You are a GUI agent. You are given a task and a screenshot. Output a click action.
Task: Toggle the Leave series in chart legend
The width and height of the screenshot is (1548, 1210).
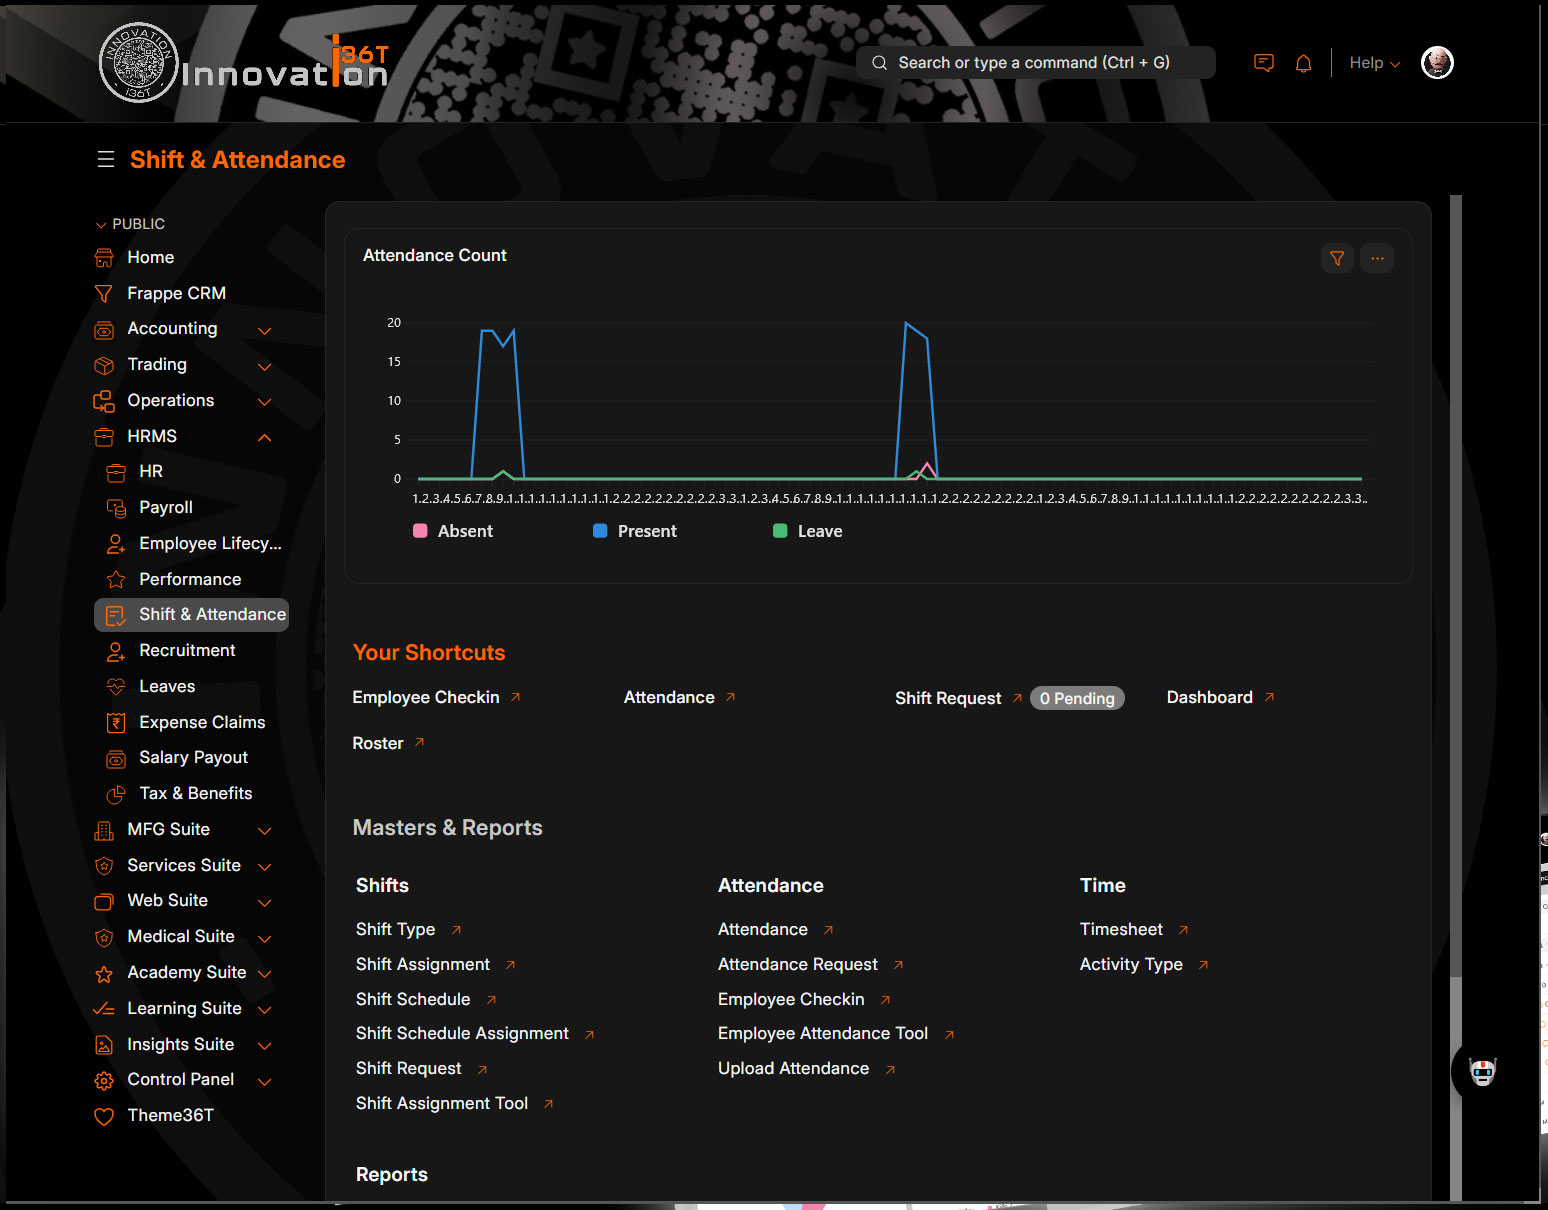(808, 532)
